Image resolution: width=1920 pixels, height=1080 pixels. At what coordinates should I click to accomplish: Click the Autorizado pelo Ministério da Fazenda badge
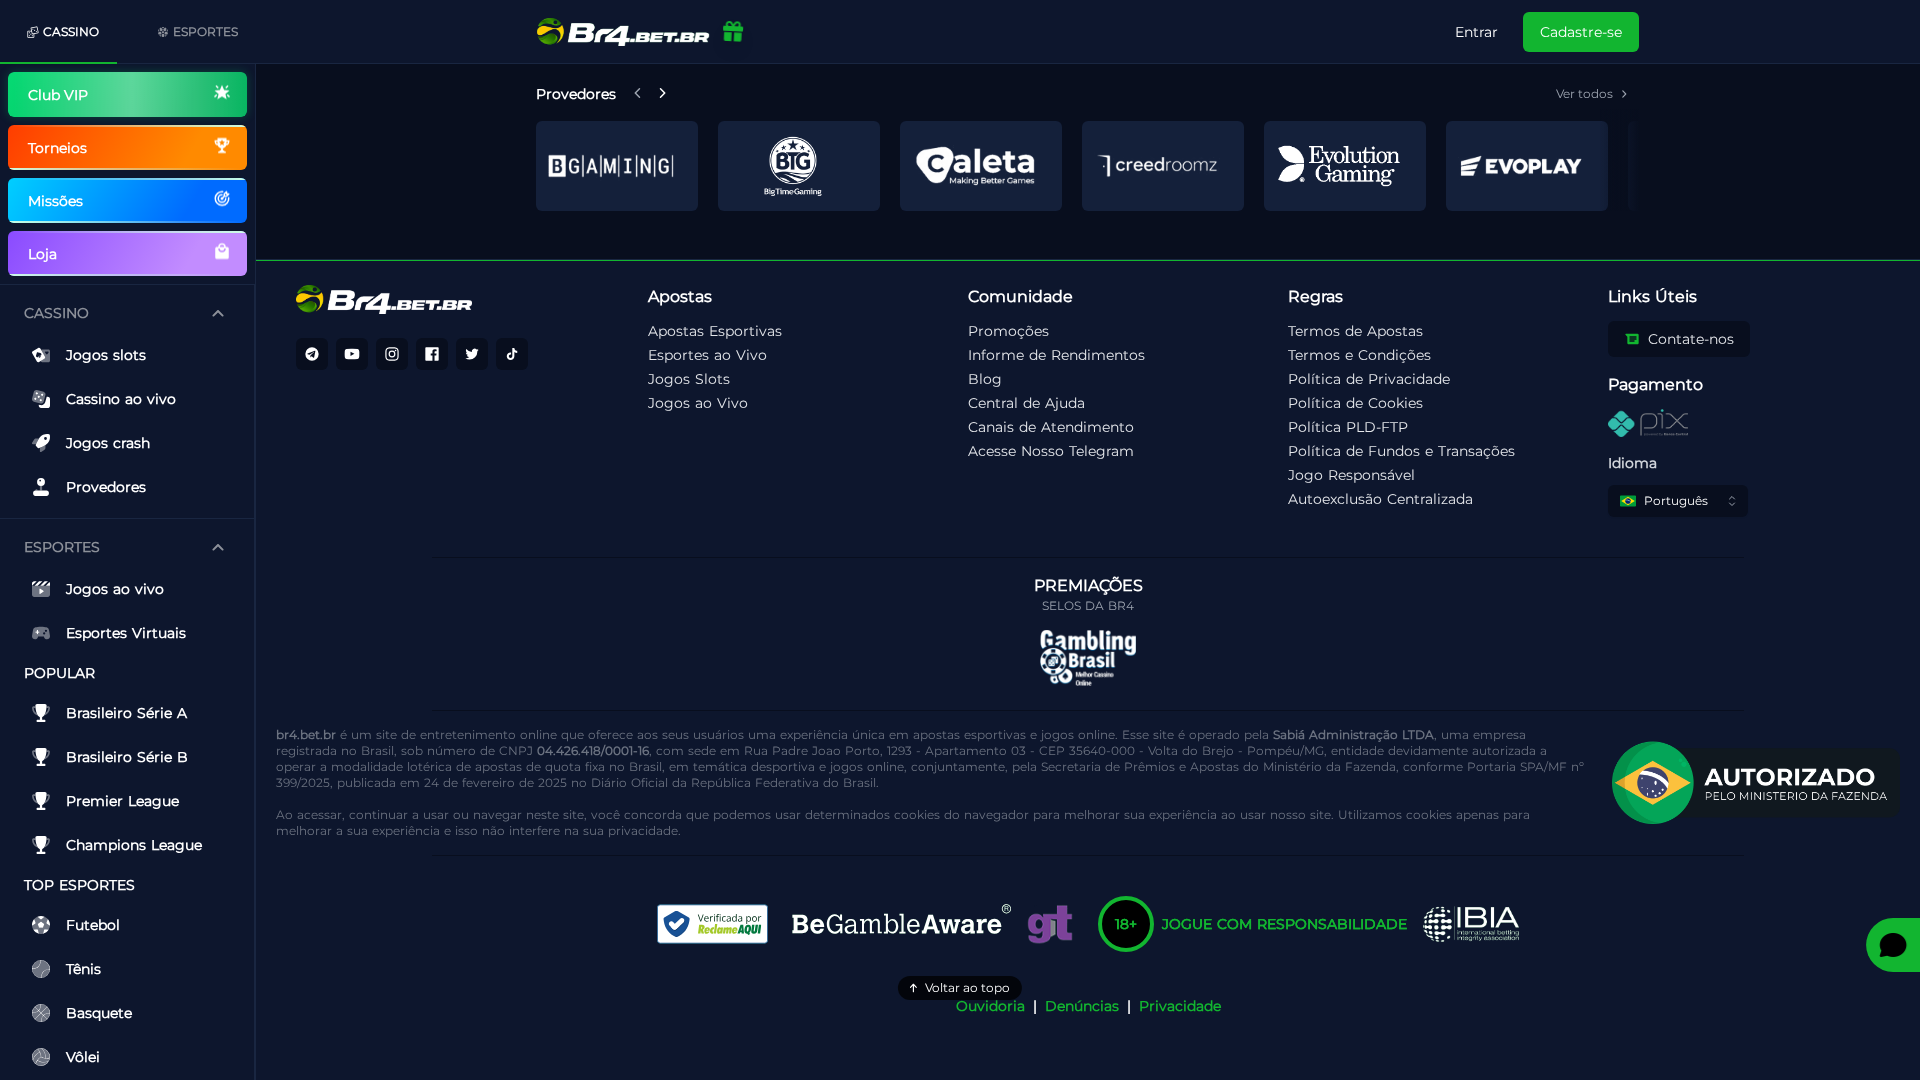click(x=1755, y=783)
